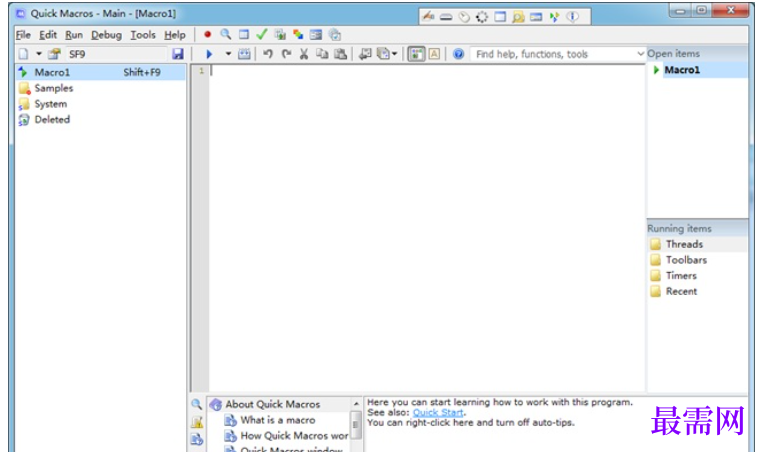
Task: Follow the Quick Start link
Action: pos(438,413)
